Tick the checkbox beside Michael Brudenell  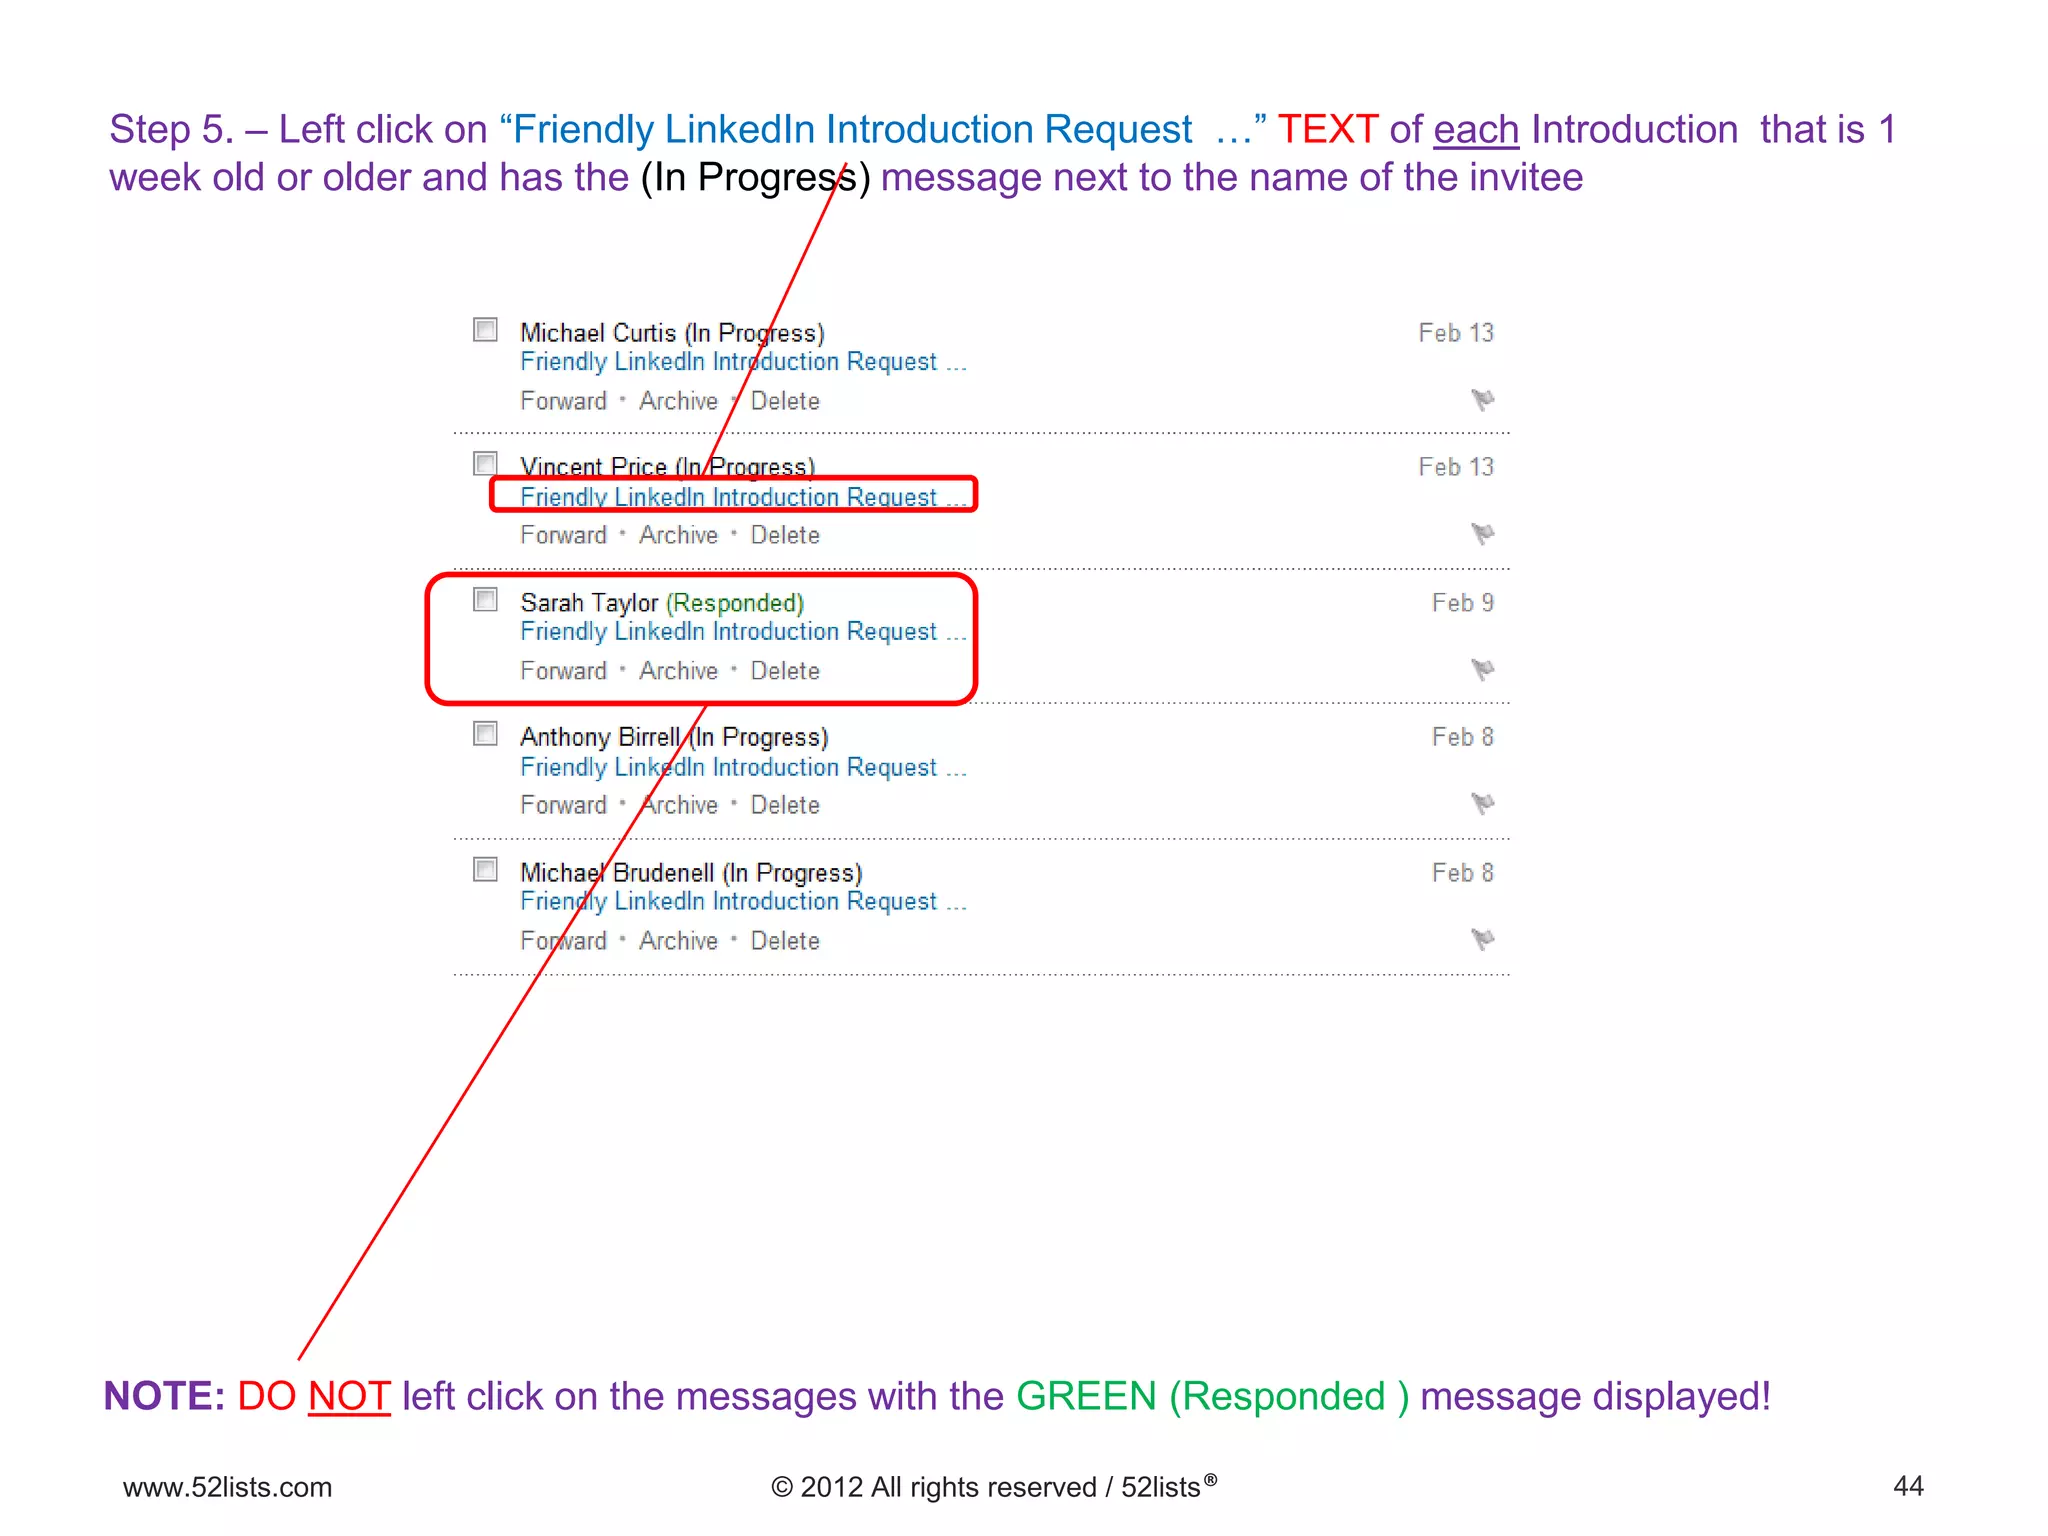click(485, 869)
